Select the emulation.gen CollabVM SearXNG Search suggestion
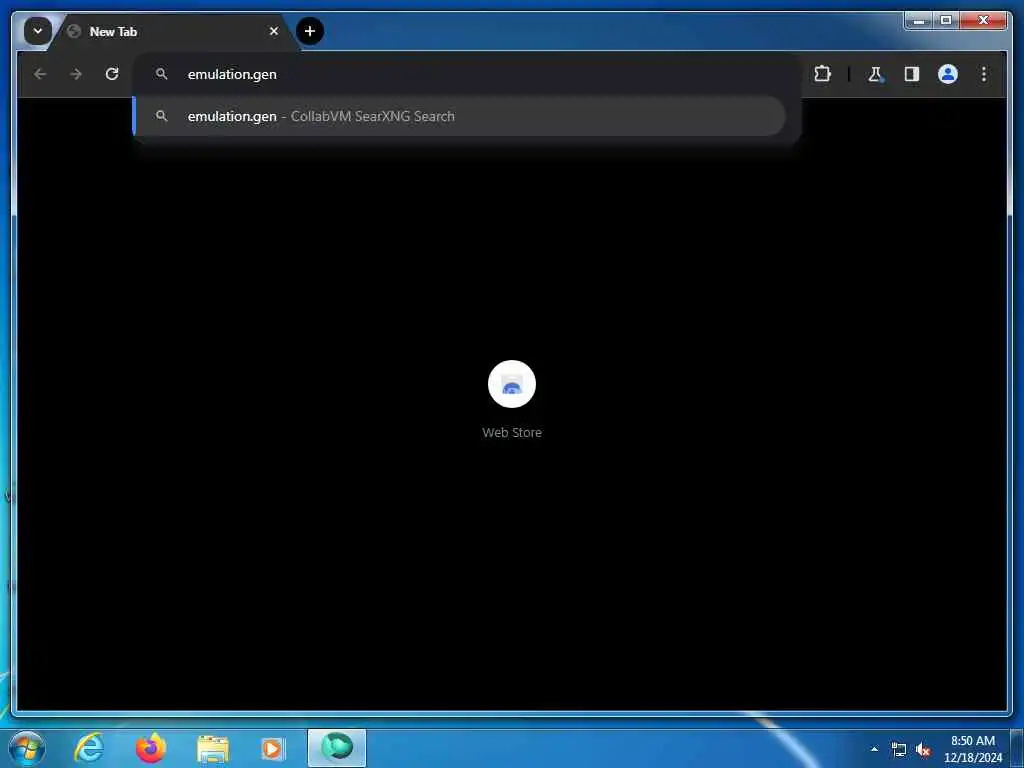The height and width of the screenshot is (768, 1024). 459,116
